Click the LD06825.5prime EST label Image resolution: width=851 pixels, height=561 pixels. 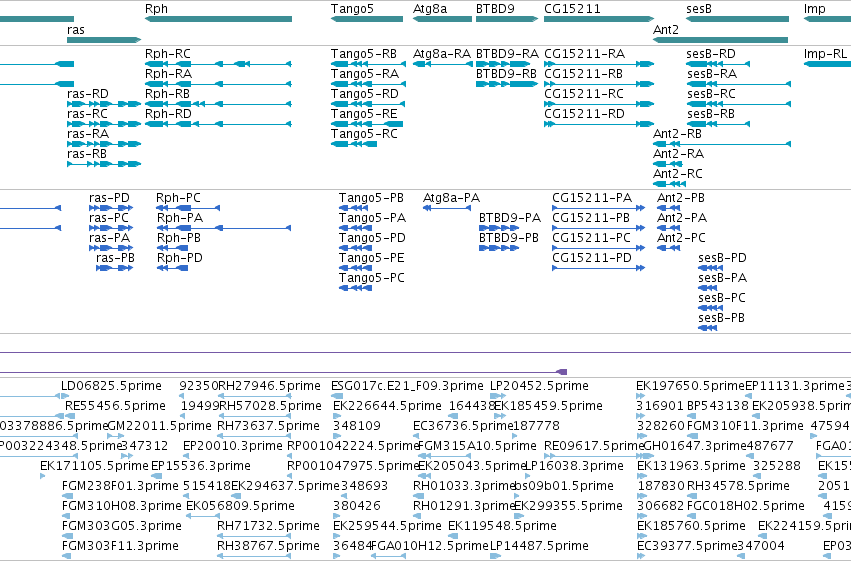pos(111,386)
